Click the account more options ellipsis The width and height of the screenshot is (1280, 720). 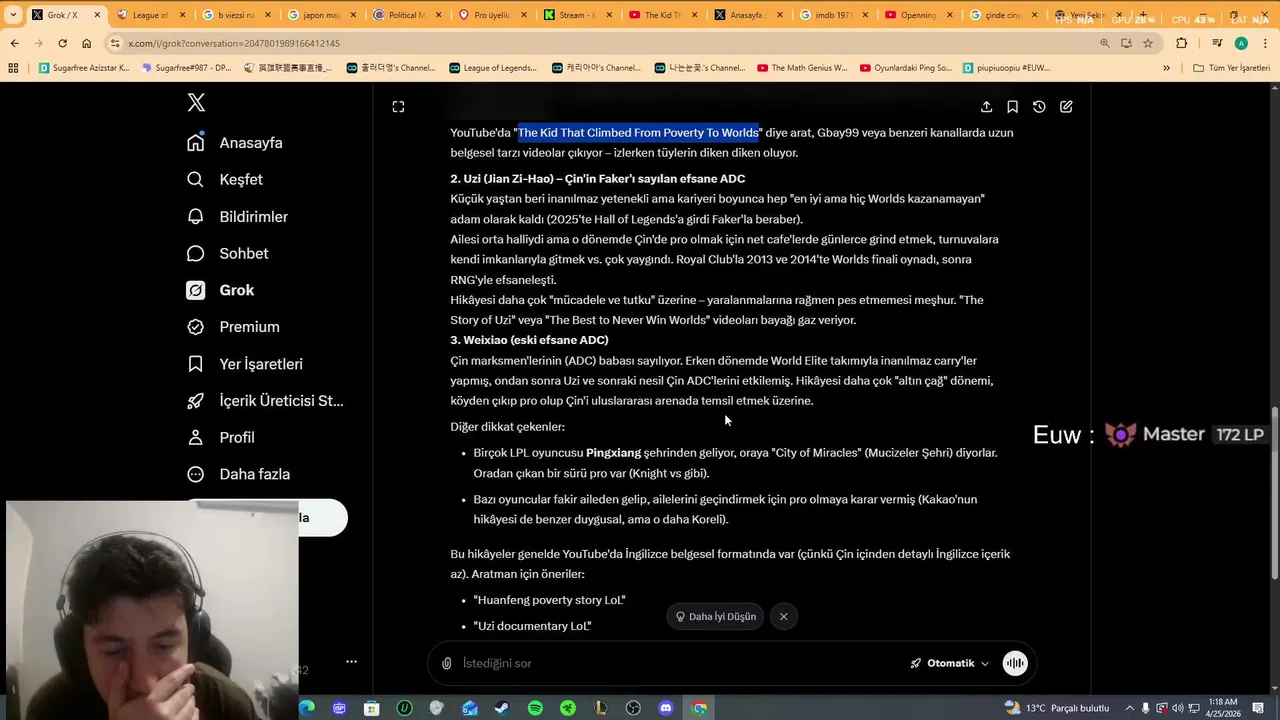click(351, 661)
